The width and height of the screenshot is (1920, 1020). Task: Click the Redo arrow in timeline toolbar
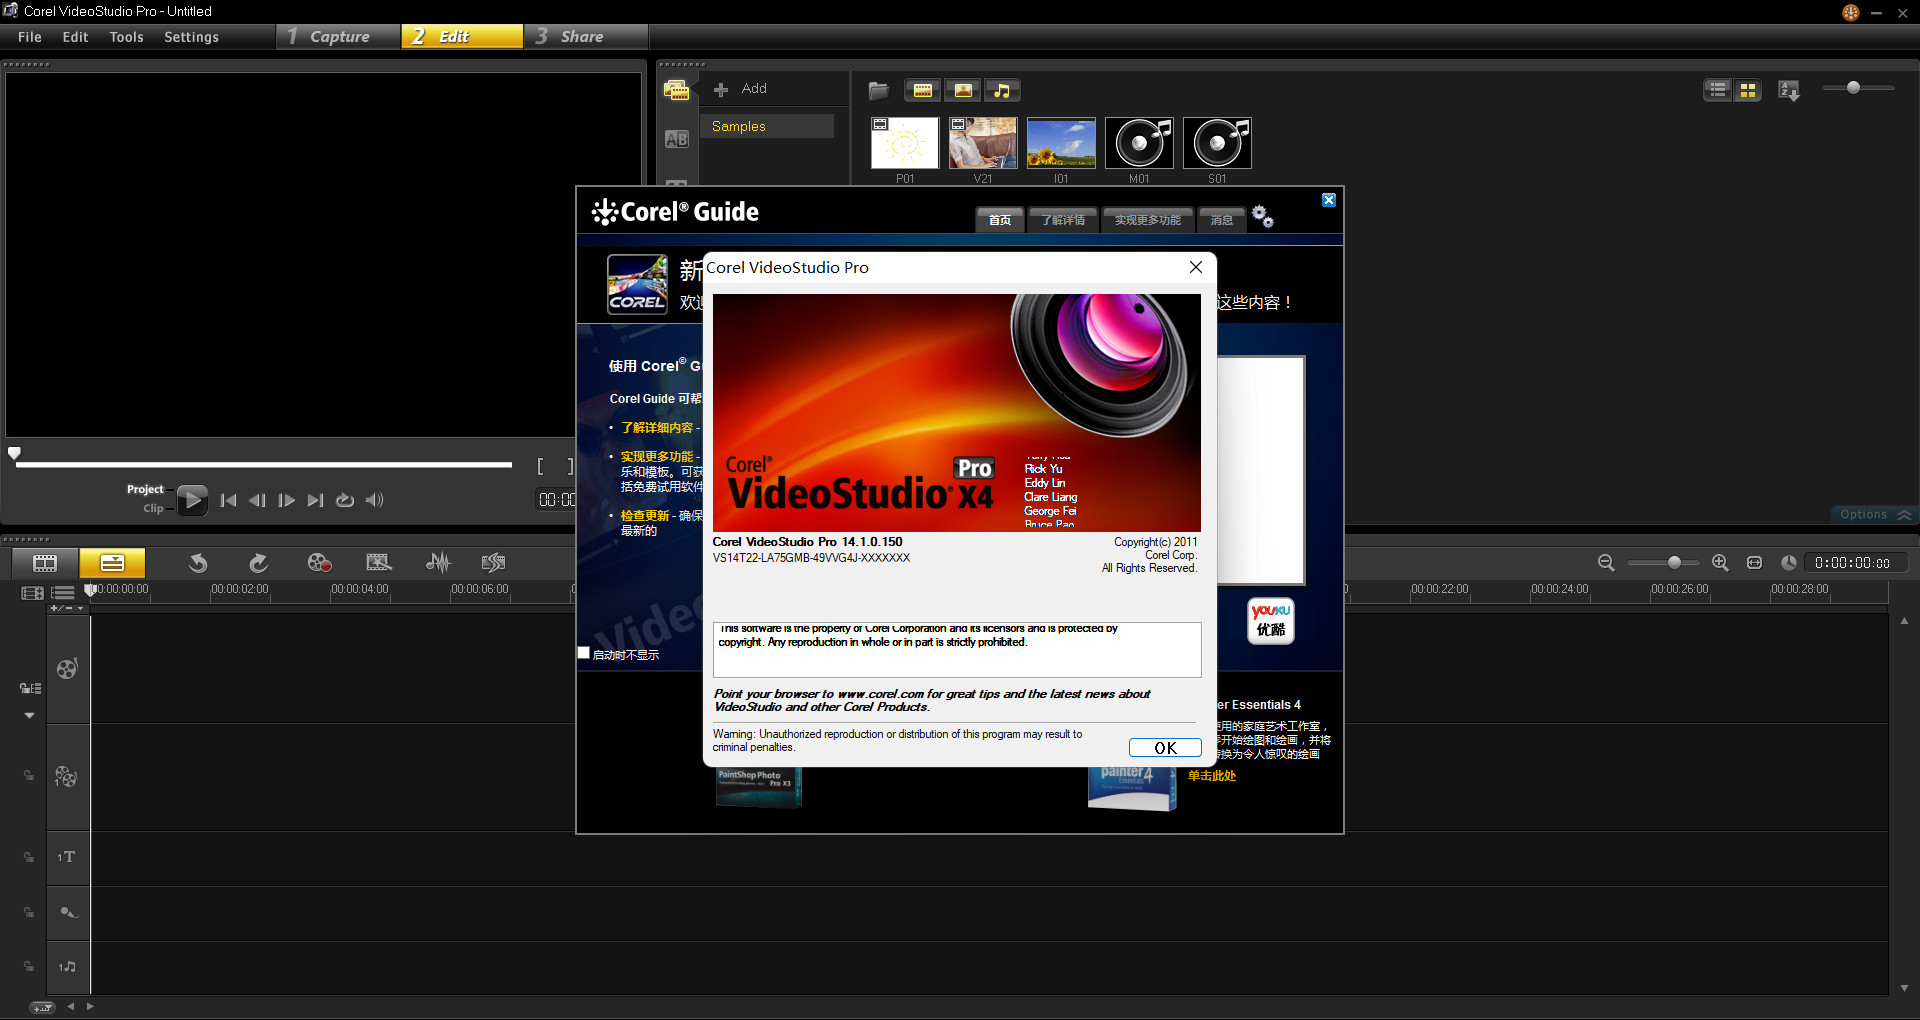pos(258,562)
